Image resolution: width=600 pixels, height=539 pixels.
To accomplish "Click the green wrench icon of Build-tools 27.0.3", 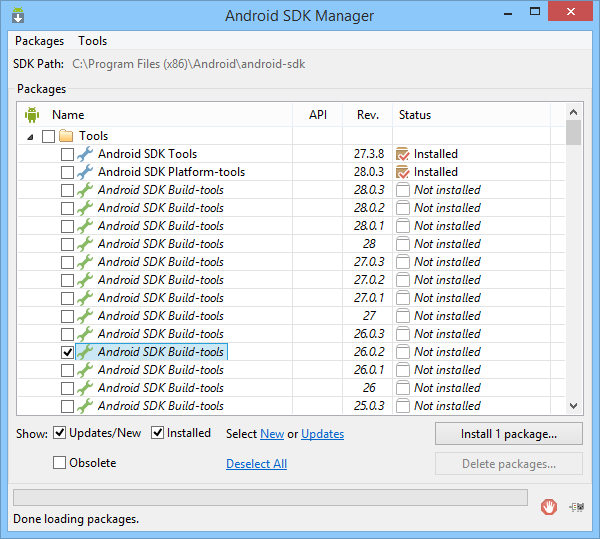I will click(x=85, y=262).
